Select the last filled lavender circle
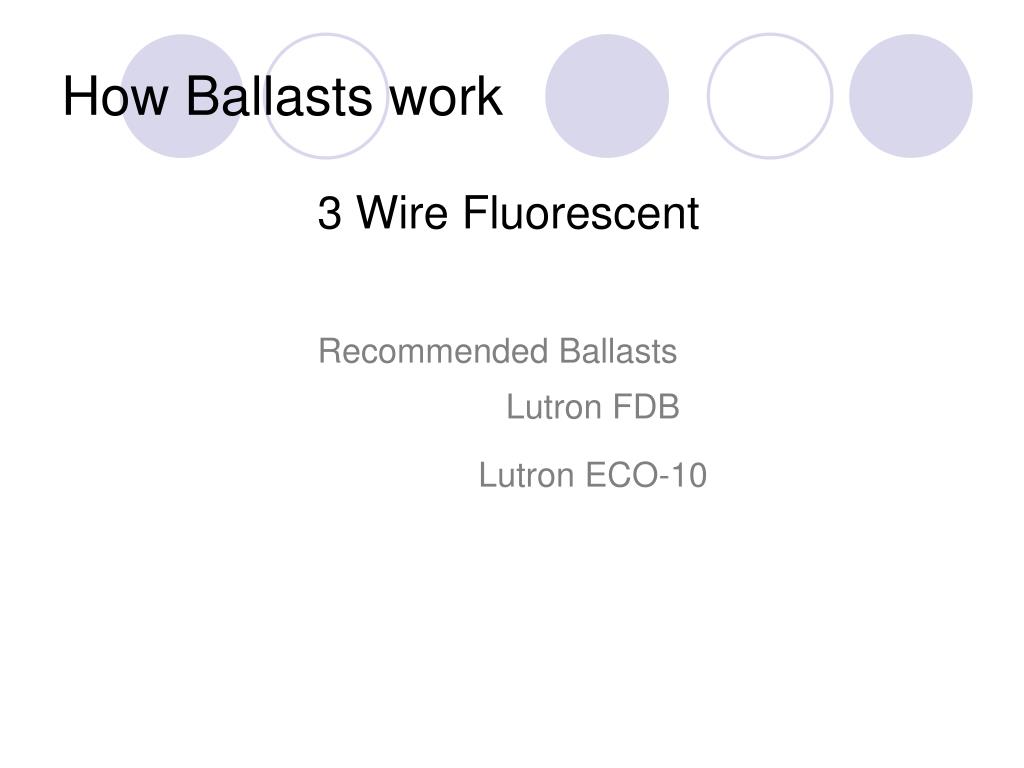Viewport: 1024px width, 768px height. click(x=911, y=96)
